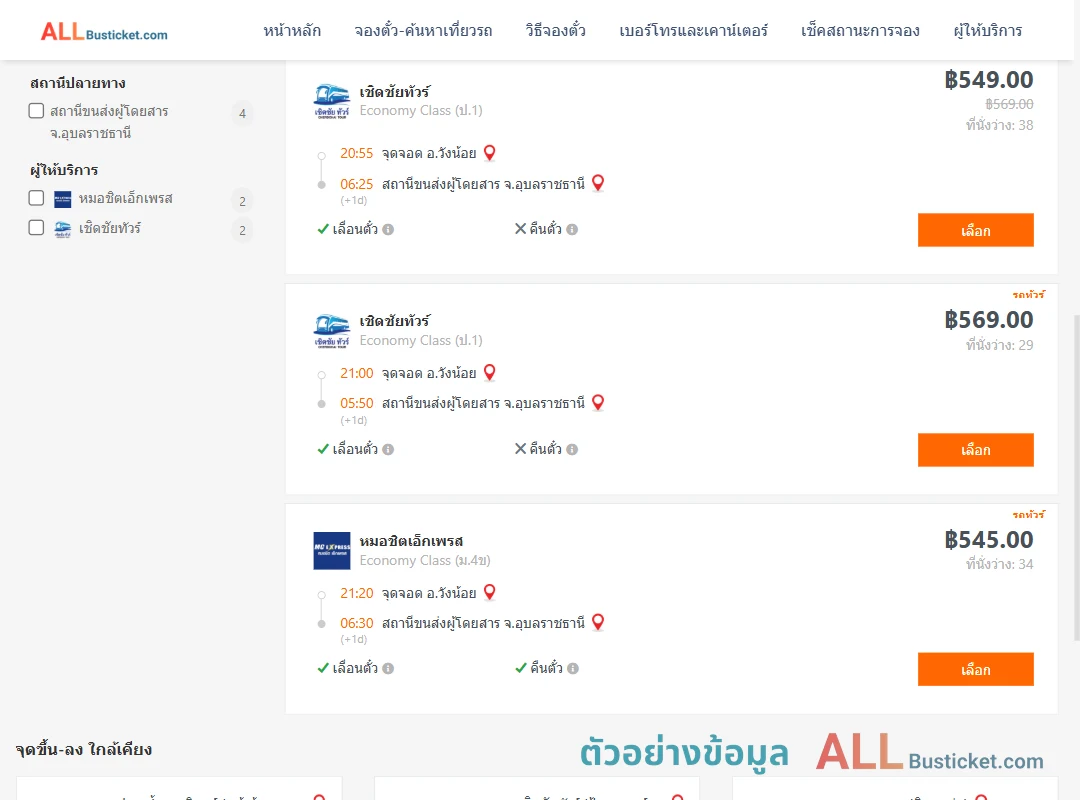This screenshot has height=800, width=1080.
Task: Click the ALL Busticket.com logo
Action: tap(104, 32)
